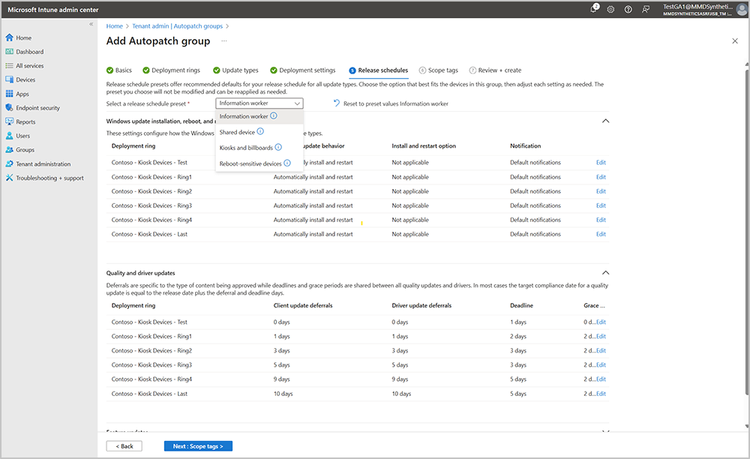Screen dimensions: 750x459
Task: Edit installation settings for Kiosk Devices - Test
Action: pyautogui.click(x=601, y=163)
